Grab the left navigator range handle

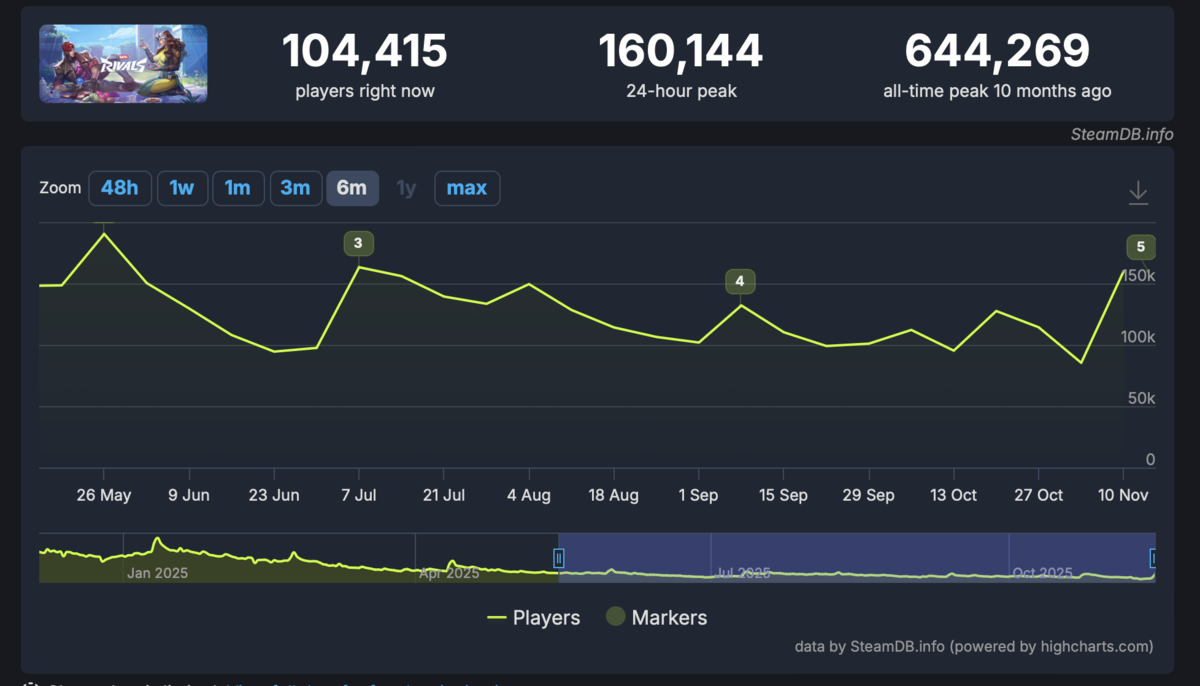[559, 558]
